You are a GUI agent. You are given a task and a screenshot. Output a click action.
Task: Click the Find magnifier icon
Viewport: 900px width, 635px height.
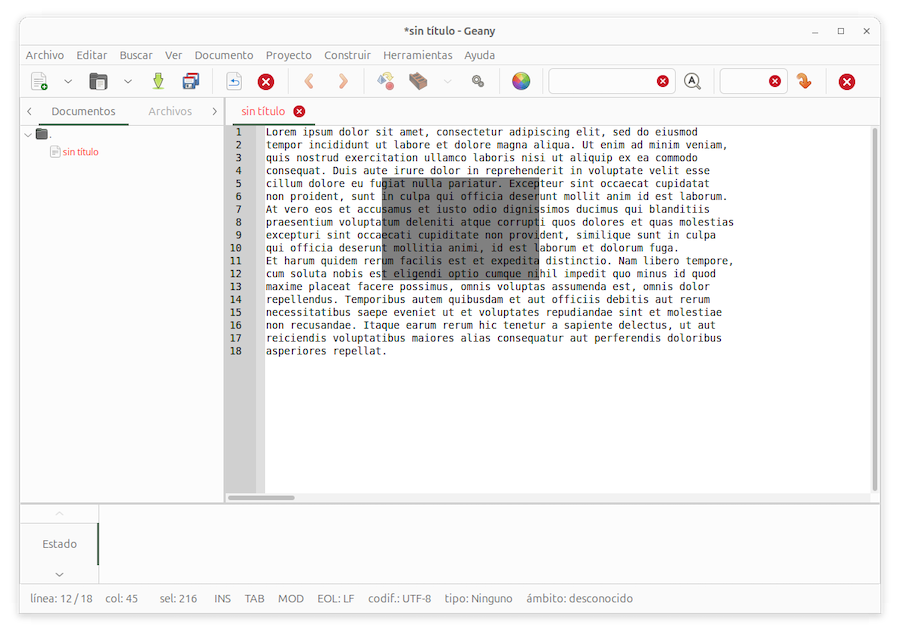(692, 82)
